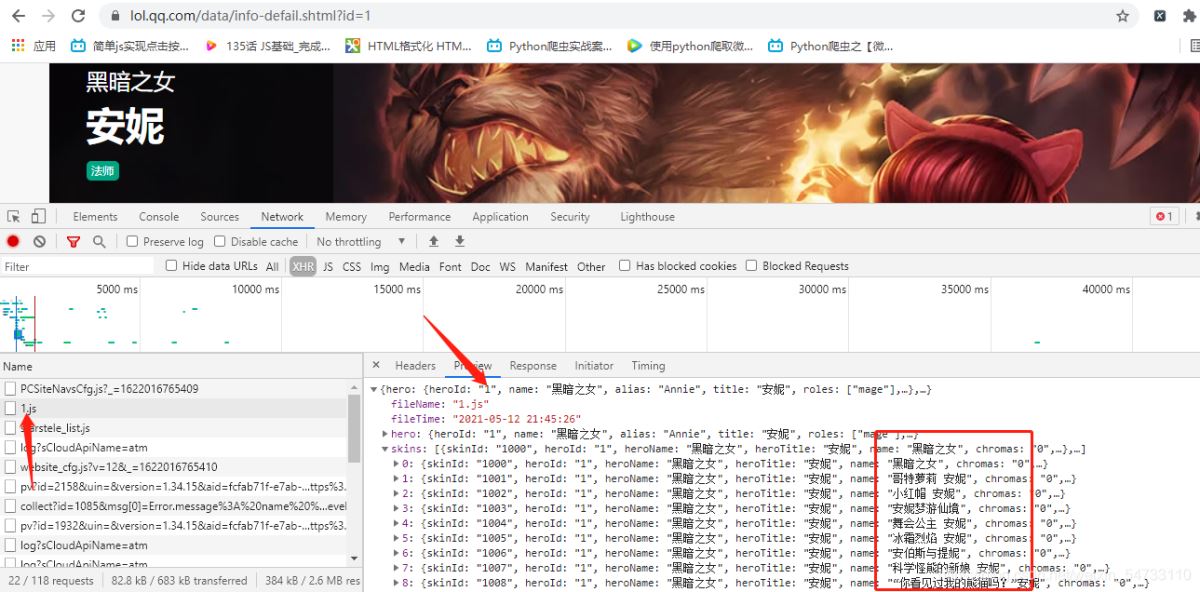Click the red record network log button
This screenshot has height=592, width=1200.
coord(13,241)
